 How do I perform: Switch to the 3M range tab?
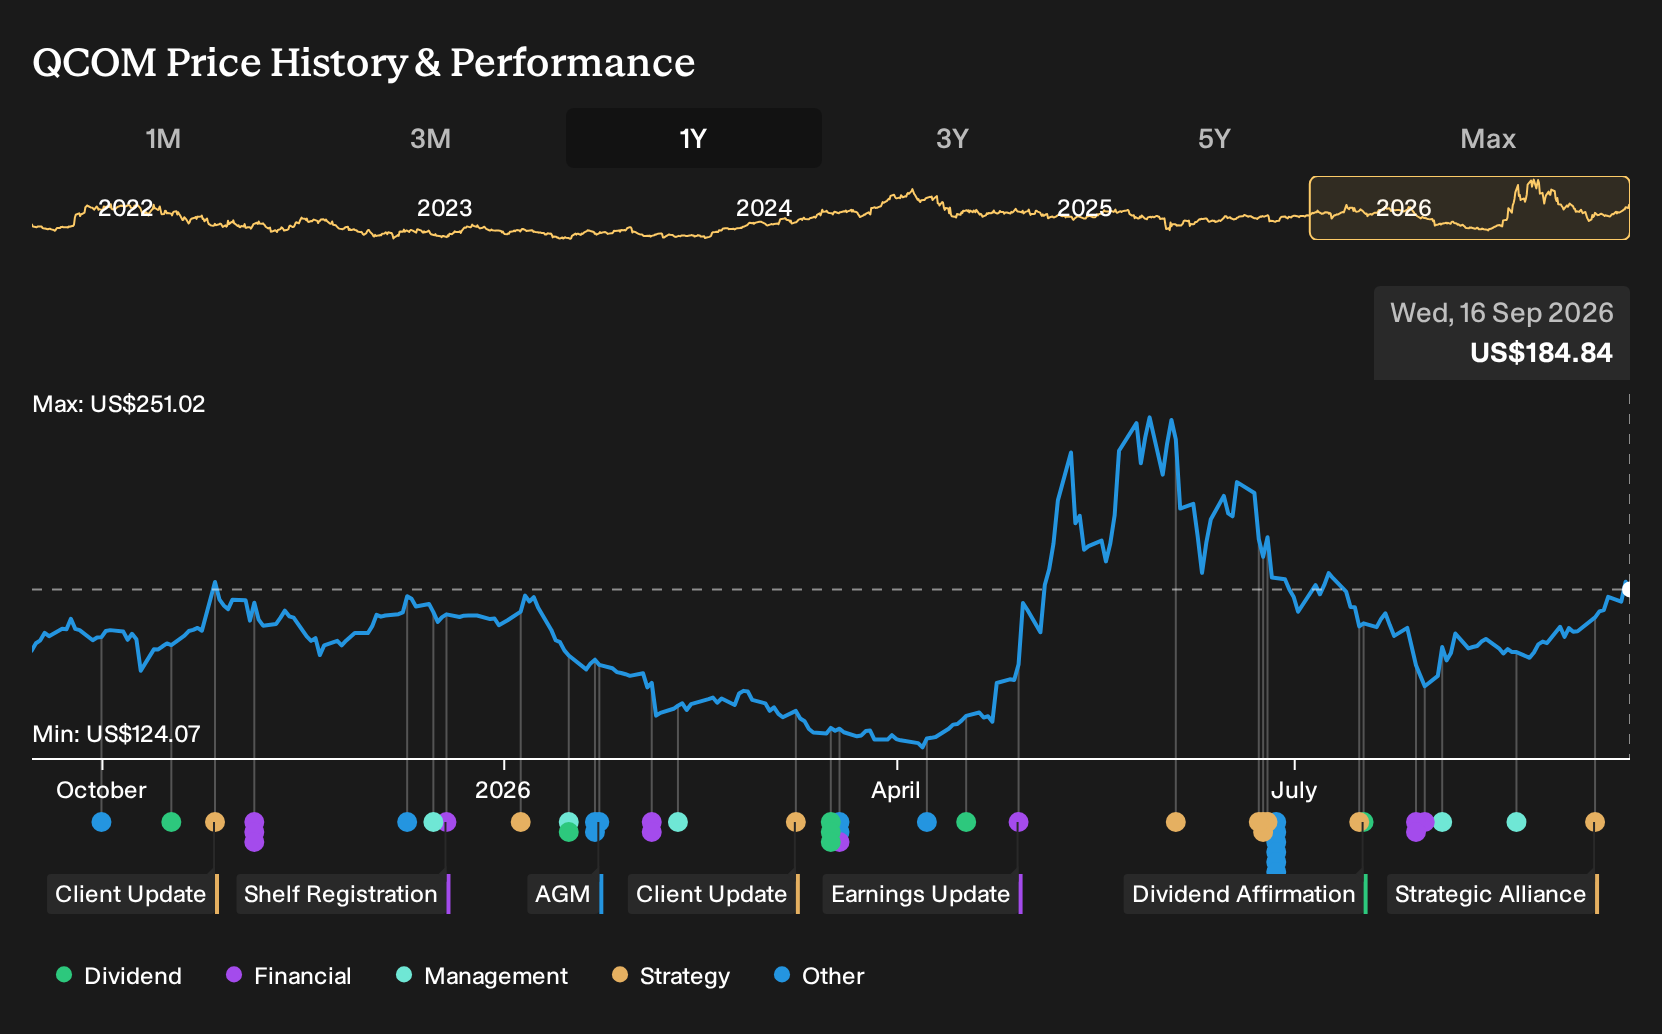pos(430,138)
